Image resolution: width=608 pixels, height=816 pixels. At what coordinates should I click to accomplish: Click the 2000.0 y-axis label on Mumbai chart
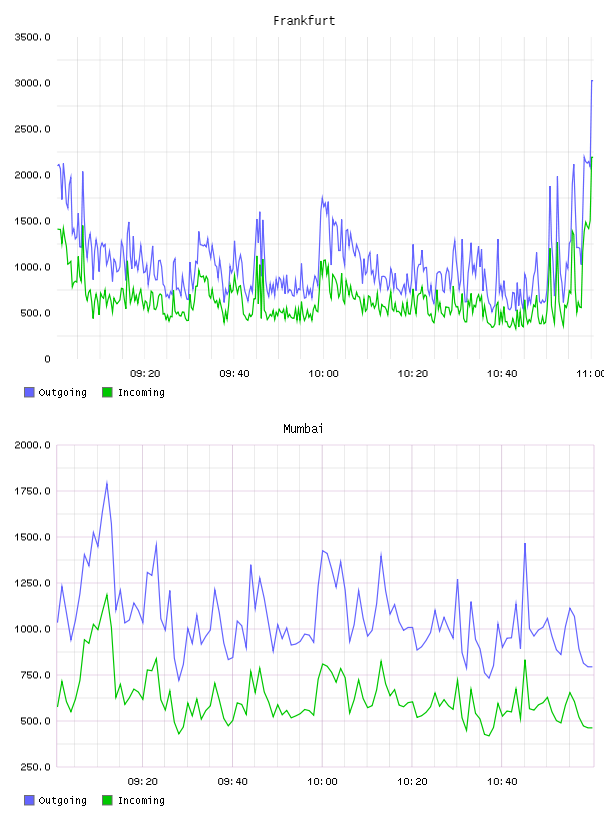coord(32,445)
